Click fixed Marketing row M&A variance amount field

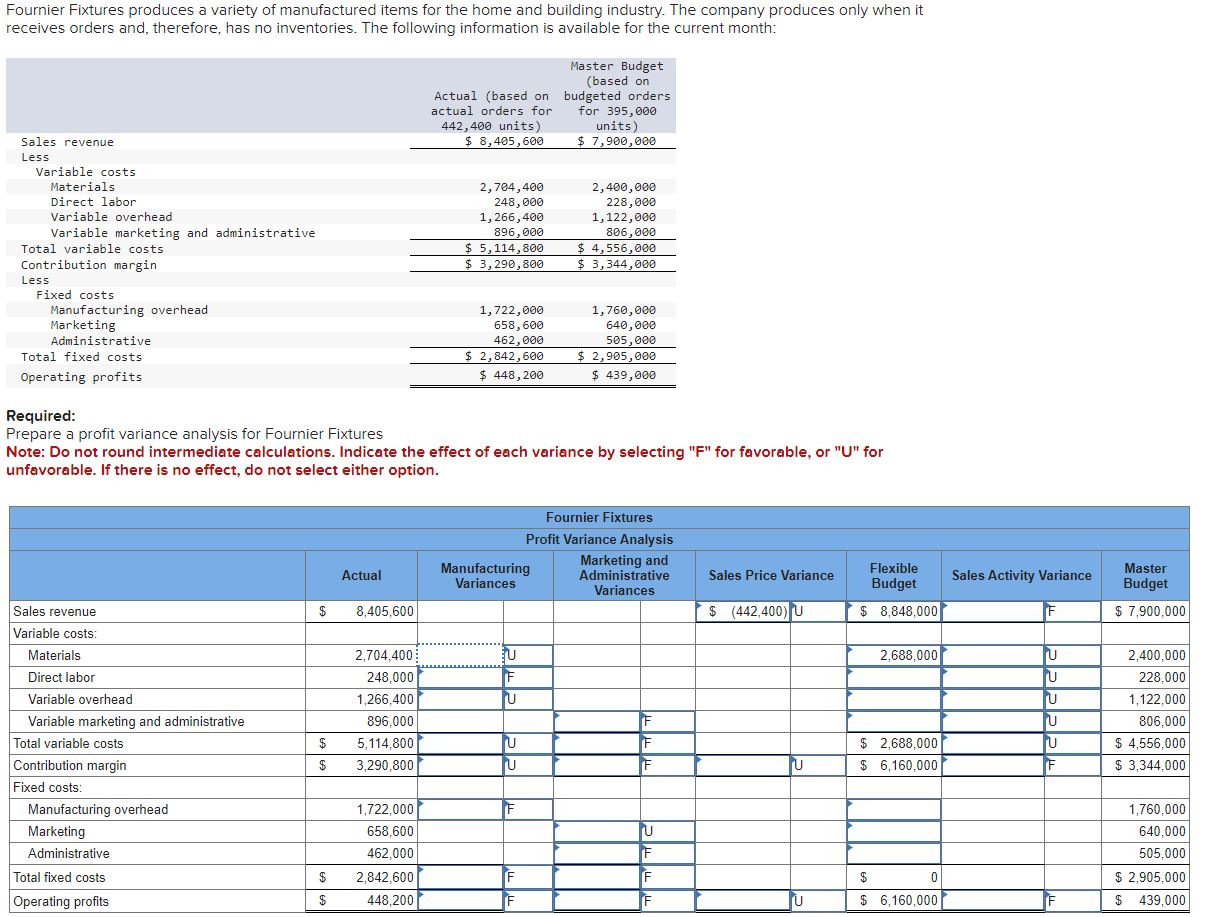coord(597,832)
